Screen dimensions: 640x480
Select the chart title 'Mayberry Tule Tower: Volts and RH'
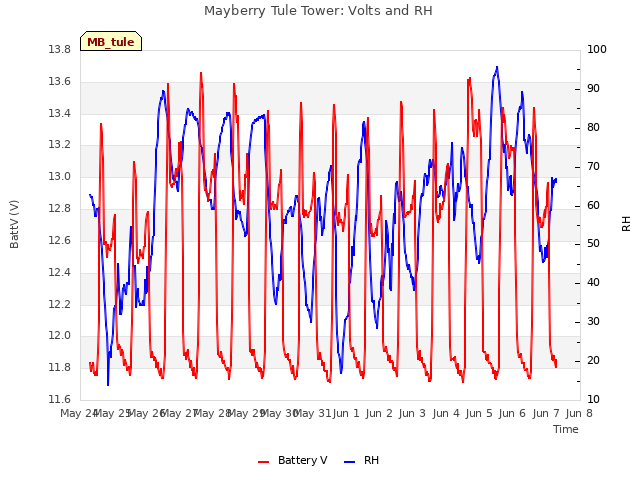click(x=318, y=11)
